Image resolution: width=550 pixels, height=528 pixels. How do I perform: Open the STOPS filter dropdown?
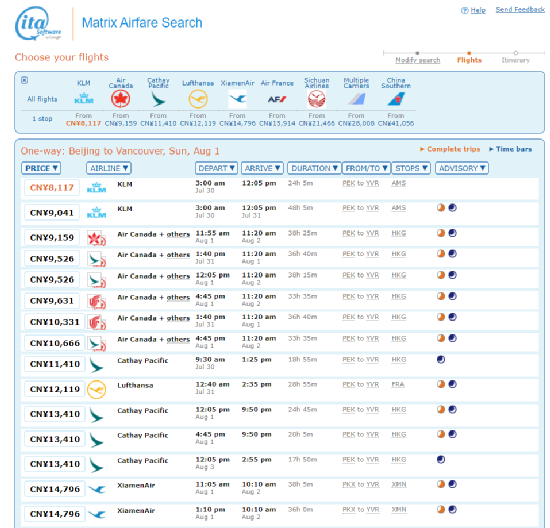411,168
